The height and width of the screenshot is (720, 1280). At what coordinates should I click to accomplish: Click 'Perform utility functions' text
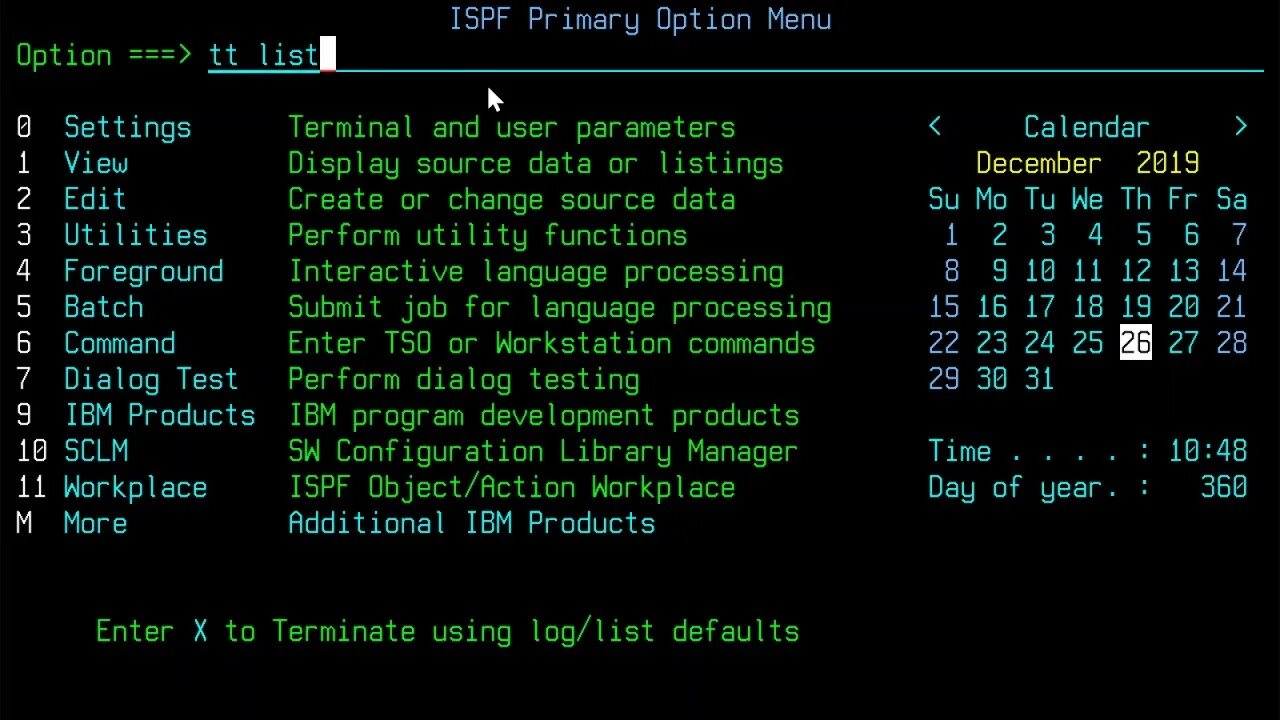click(x=487, y=235)
